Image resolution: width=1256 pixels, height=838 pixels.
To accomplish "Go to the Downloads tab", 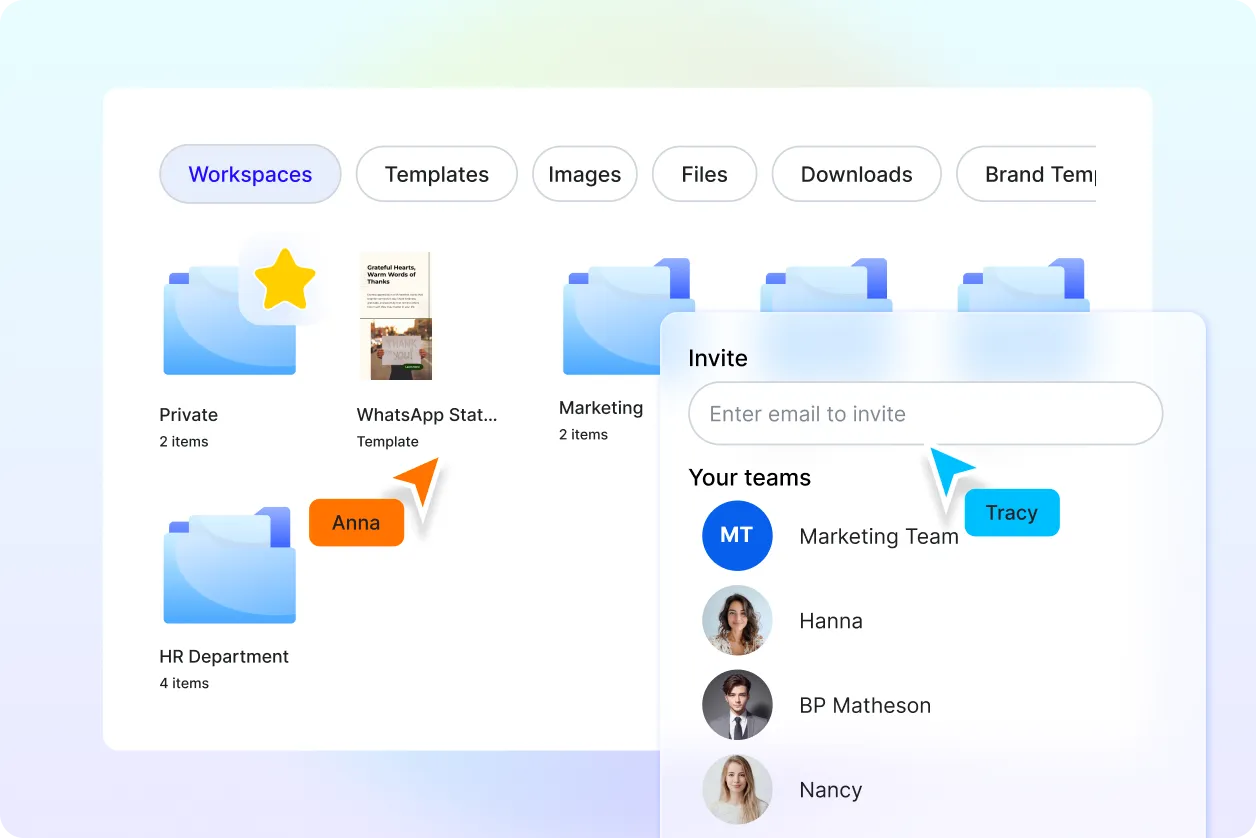I will tap(857, 174).
